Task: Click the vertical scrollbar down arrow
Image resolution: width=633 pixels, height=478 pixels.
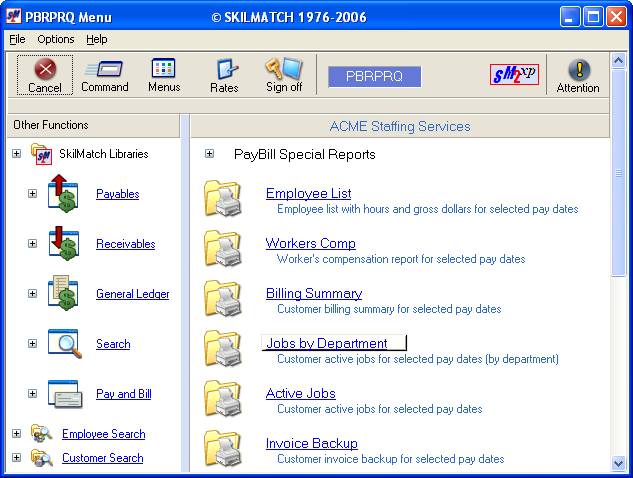Action: 618,463
